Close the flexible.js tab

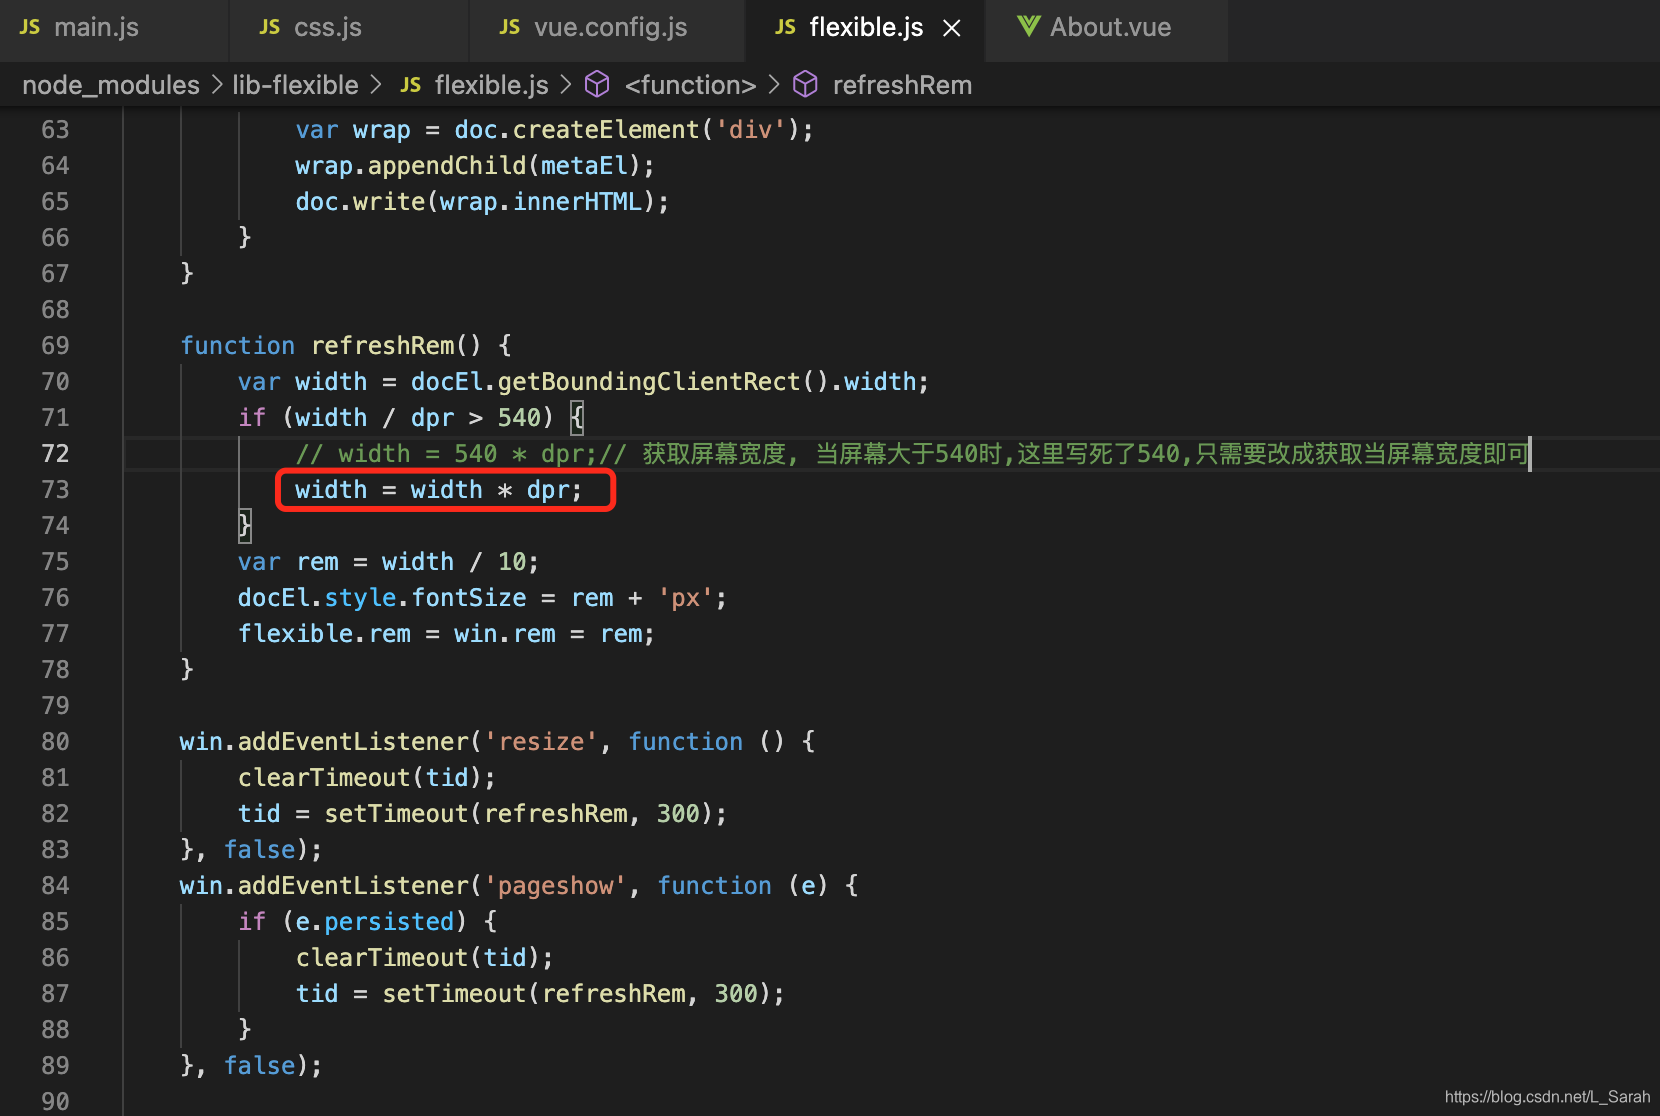click(952, 28)
